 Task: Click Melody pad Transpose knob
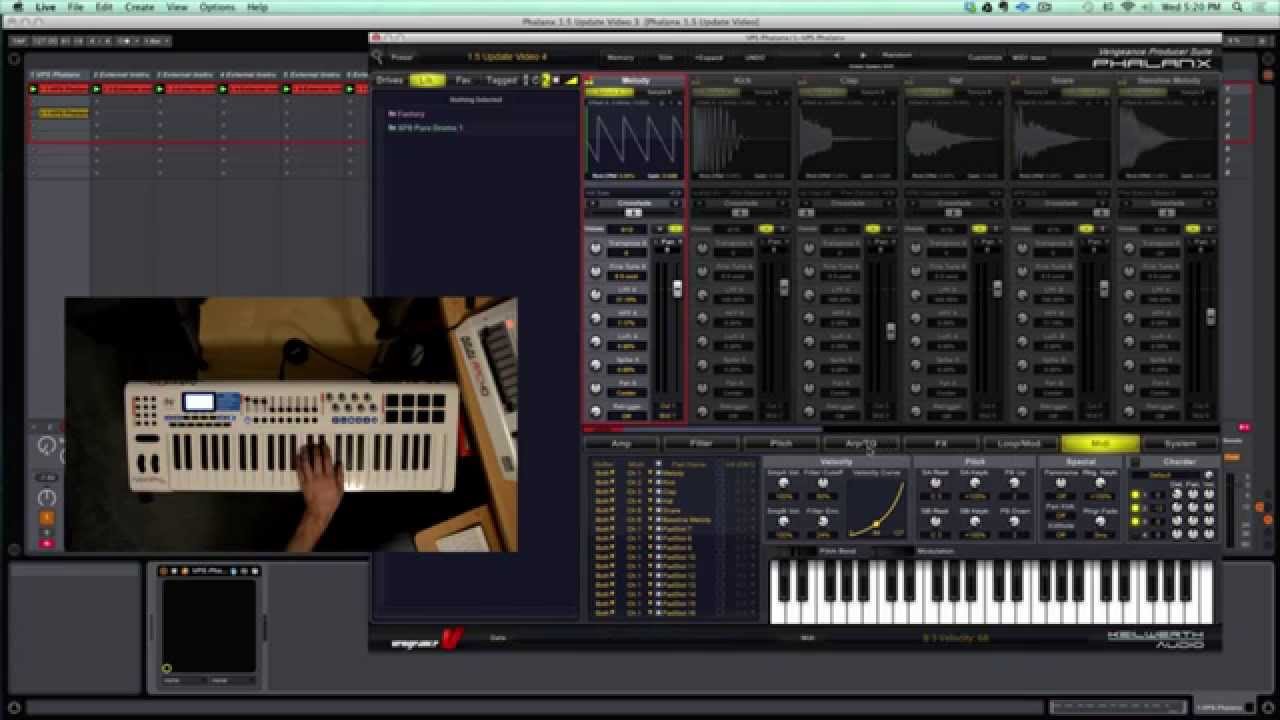point(596,247)
